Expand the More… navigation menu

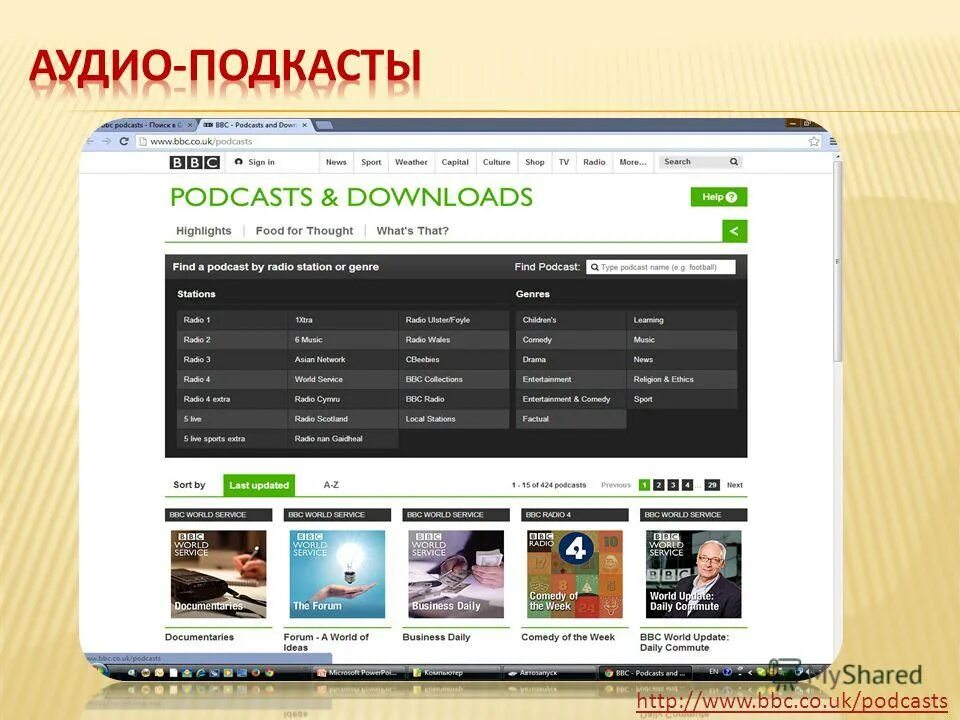633,162
